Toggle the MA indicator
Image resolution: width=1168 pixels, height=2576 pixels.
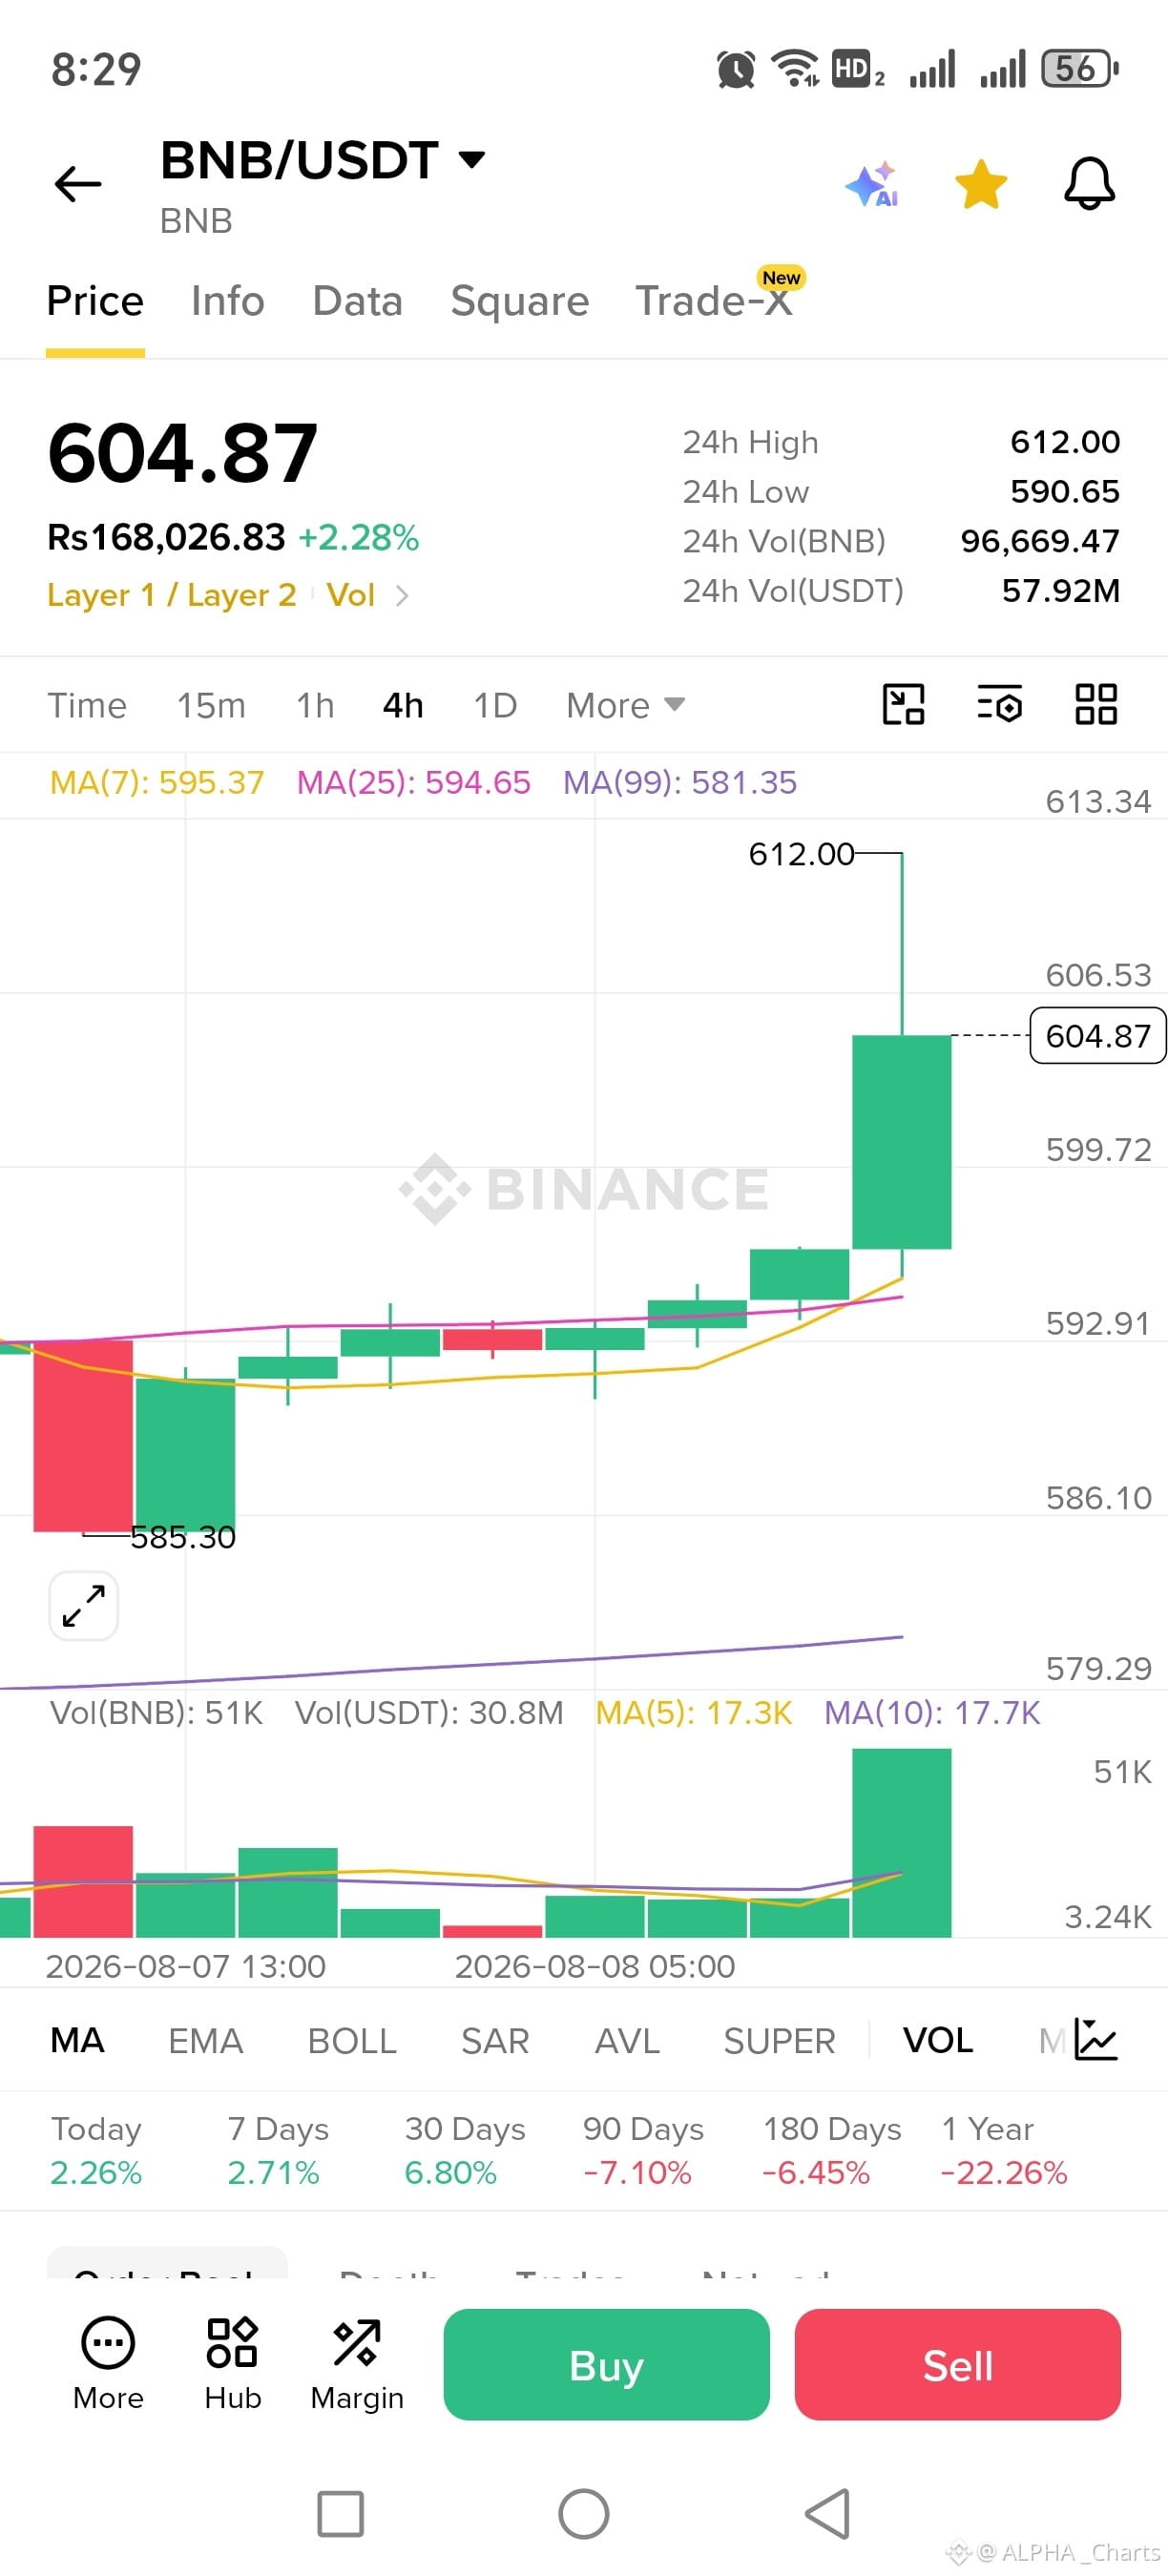[x=77, y=2040]
